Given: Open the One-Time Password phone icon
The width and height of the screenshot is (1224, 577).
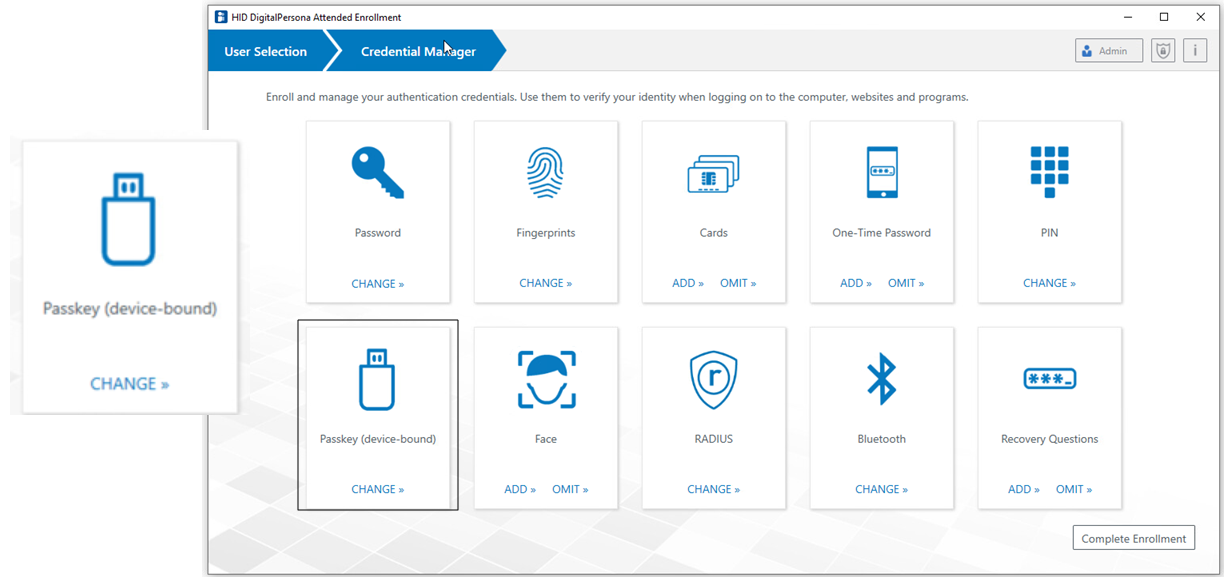Looking at the screenshot, I should tap(881, 173).
